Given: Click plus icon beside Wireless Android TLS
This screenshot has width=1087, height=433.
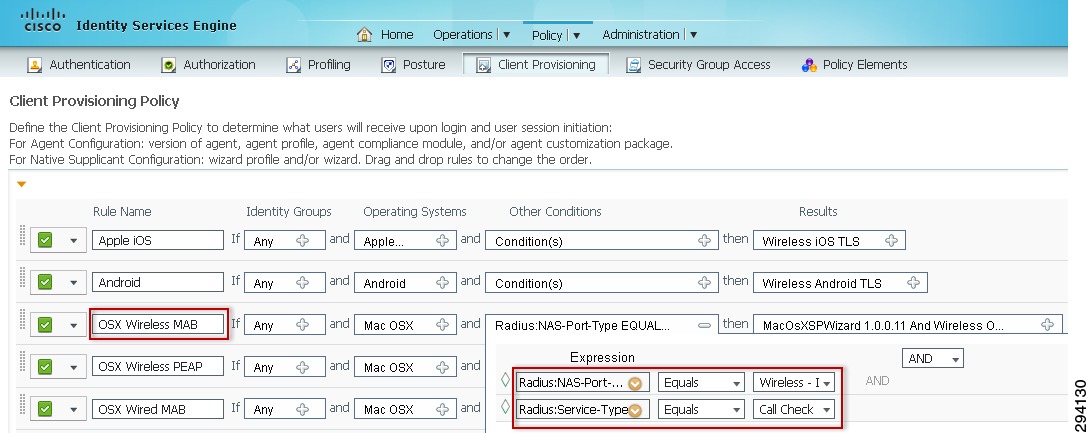Looking at the screenshot, I should [x=914, y=282].
